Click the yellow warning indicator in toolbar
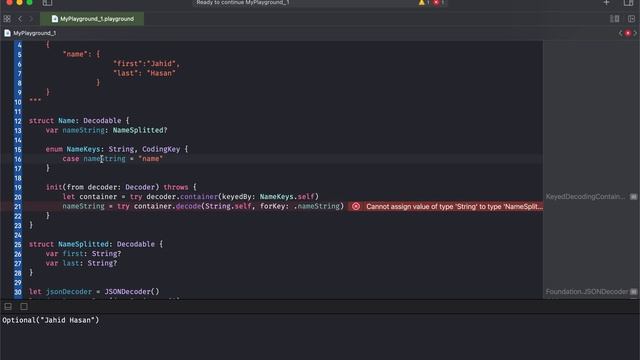640x360 pixels. point(423,2)
